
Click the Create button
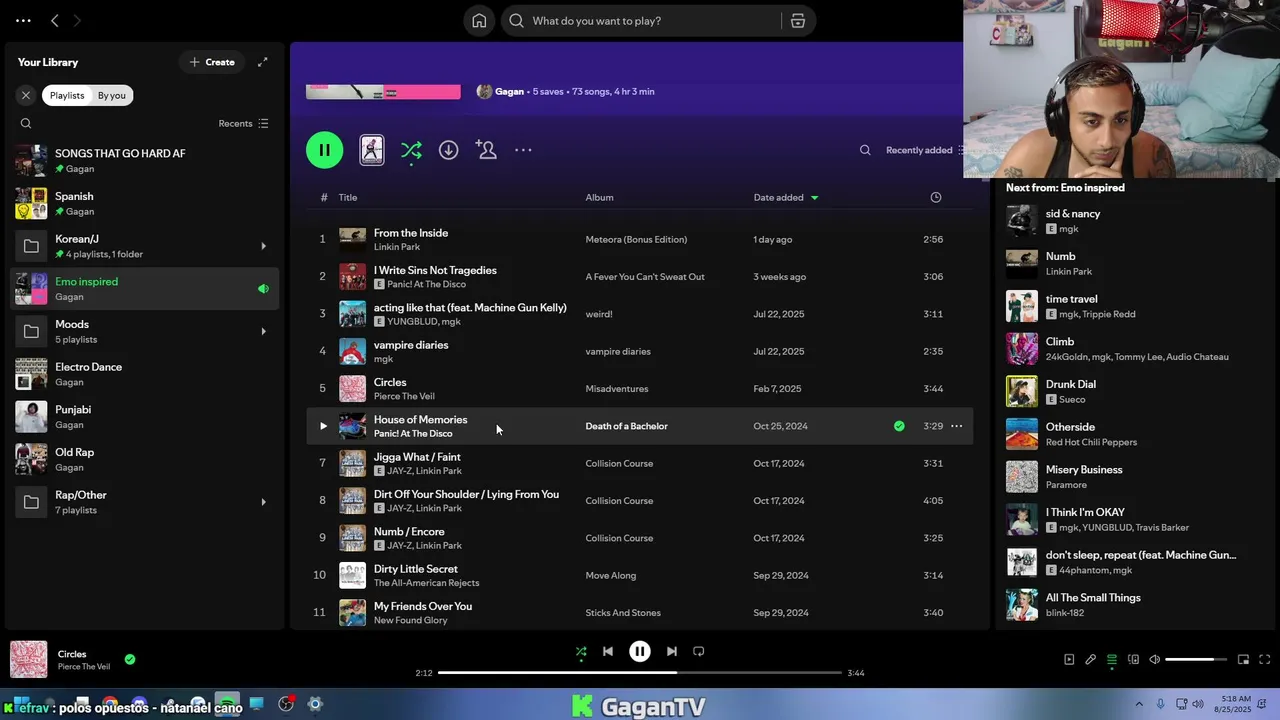click(212, 62)
